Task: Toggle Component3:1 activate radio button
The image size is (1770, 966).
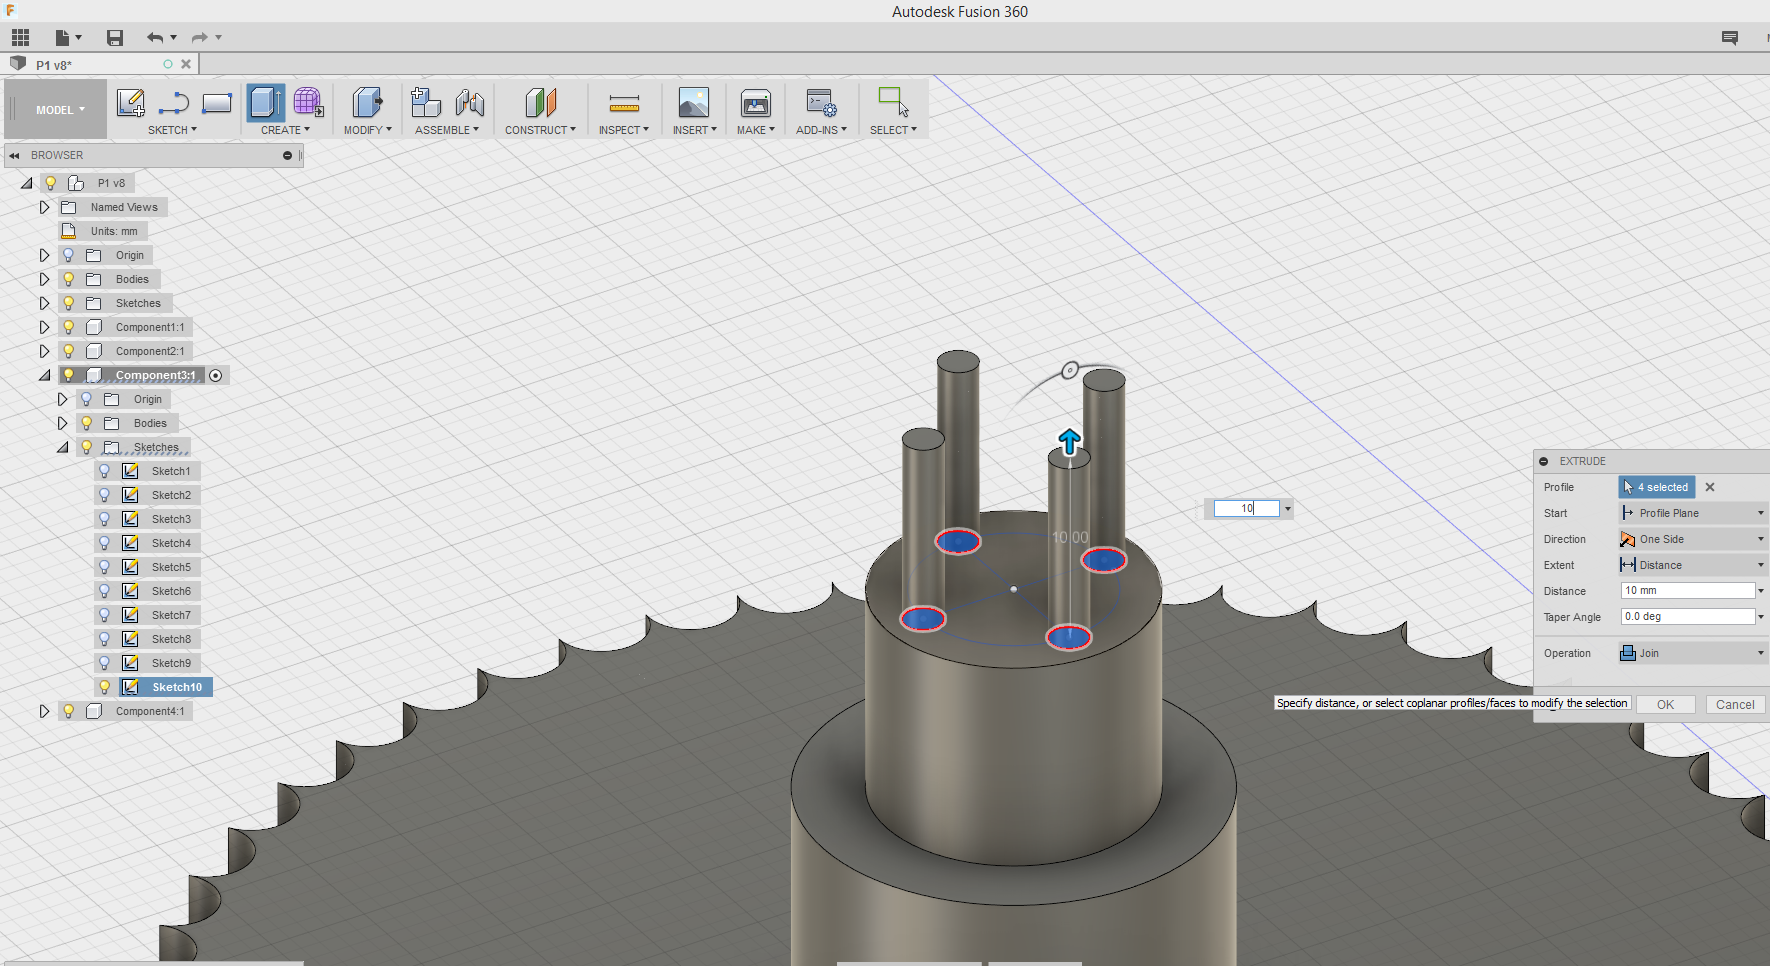Action: [x=216, y=375]
